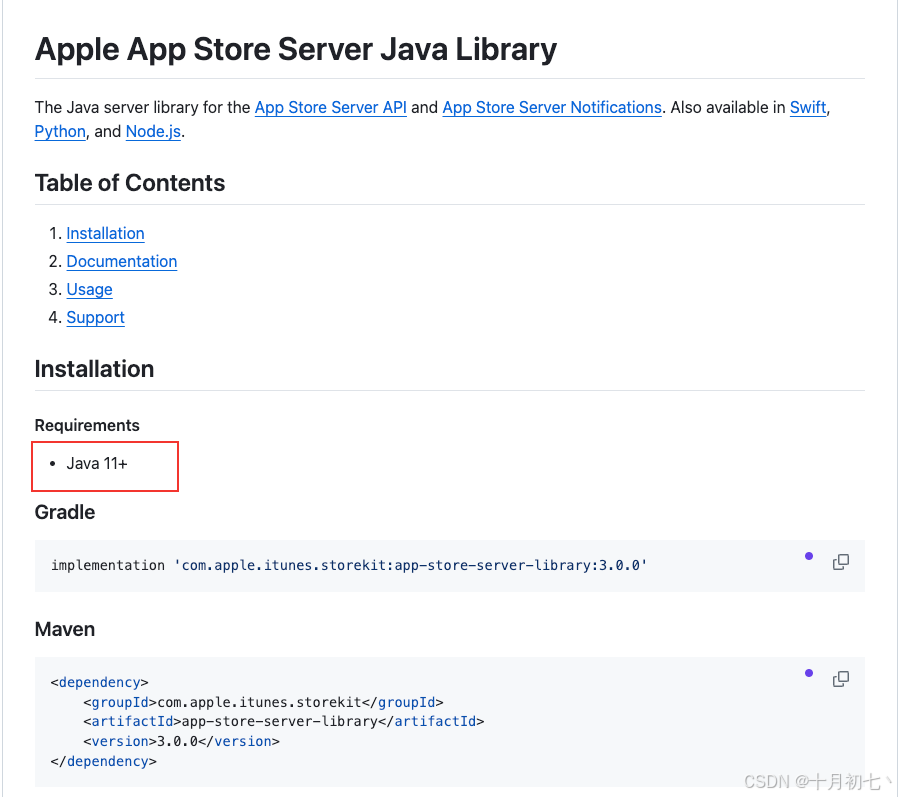902x797 pixels.
Task: Click the 'Maven' subheading
Action: pos(64,630)
